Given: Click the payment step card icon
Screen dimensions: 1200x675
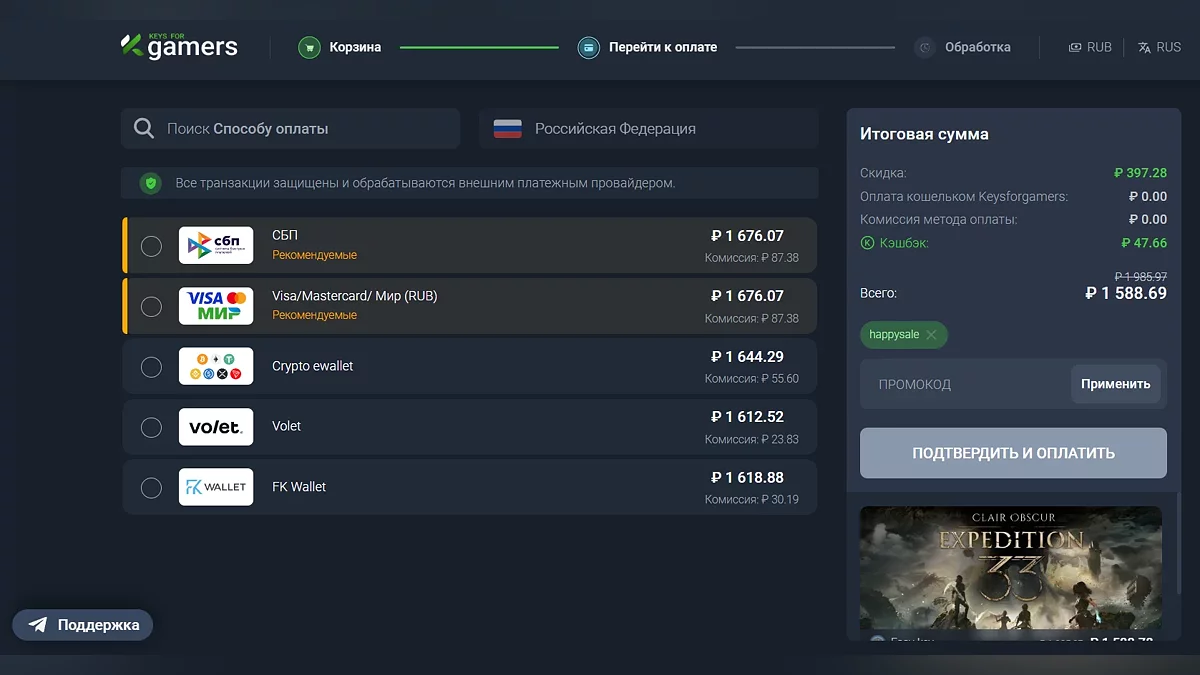Looking at the screenshot, I should [589, 47].
